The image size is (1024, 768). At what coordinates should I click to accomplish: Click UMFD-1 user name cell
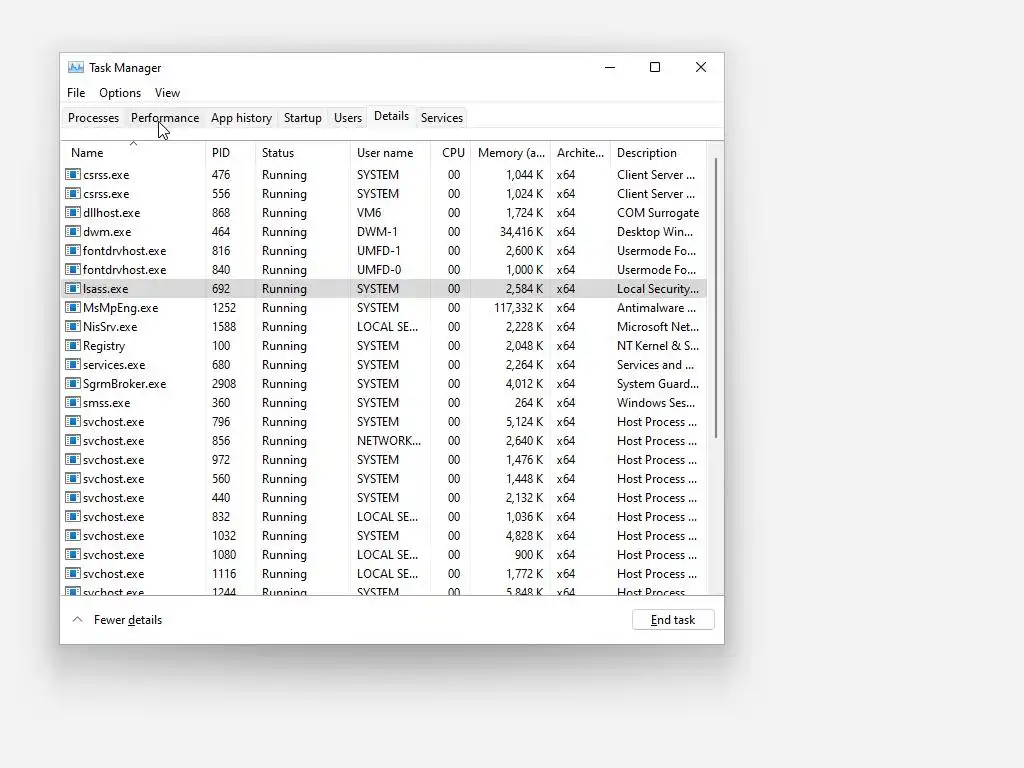[x=379, y=250]
